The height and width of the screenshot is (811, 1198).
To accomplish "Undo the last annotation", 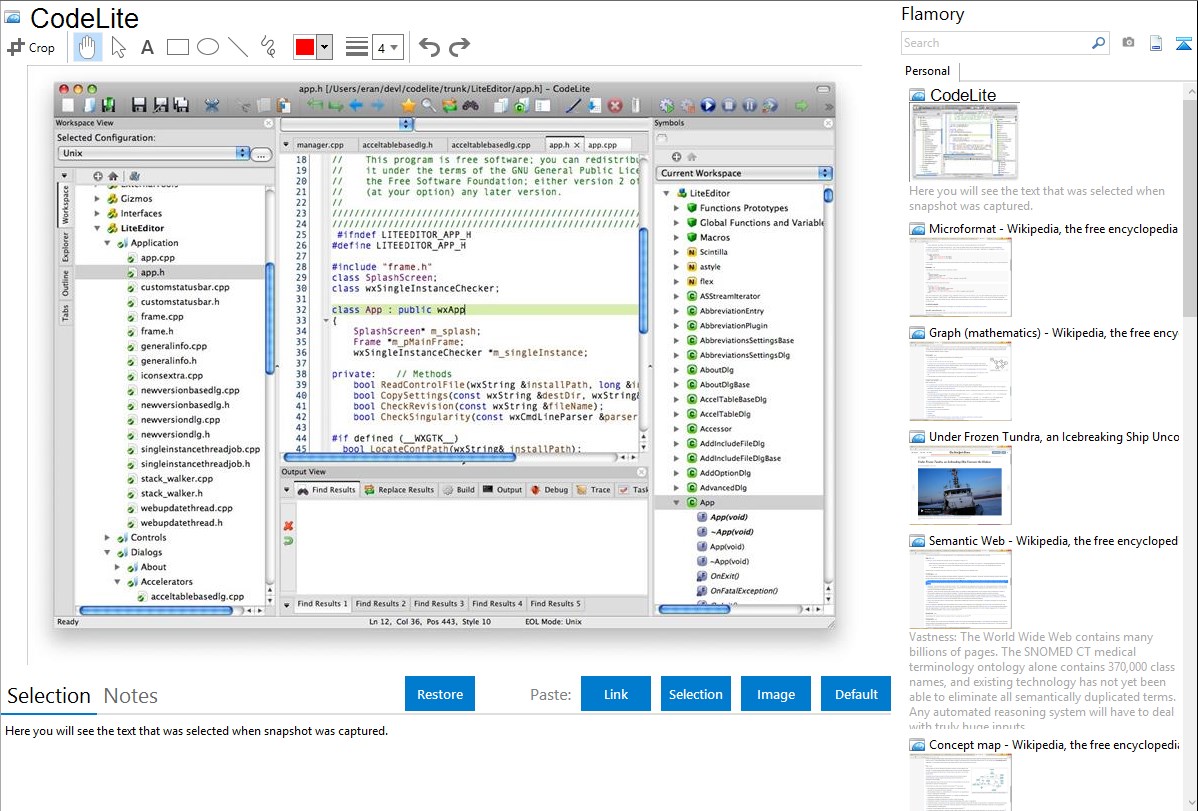I will tap(429, 47).
